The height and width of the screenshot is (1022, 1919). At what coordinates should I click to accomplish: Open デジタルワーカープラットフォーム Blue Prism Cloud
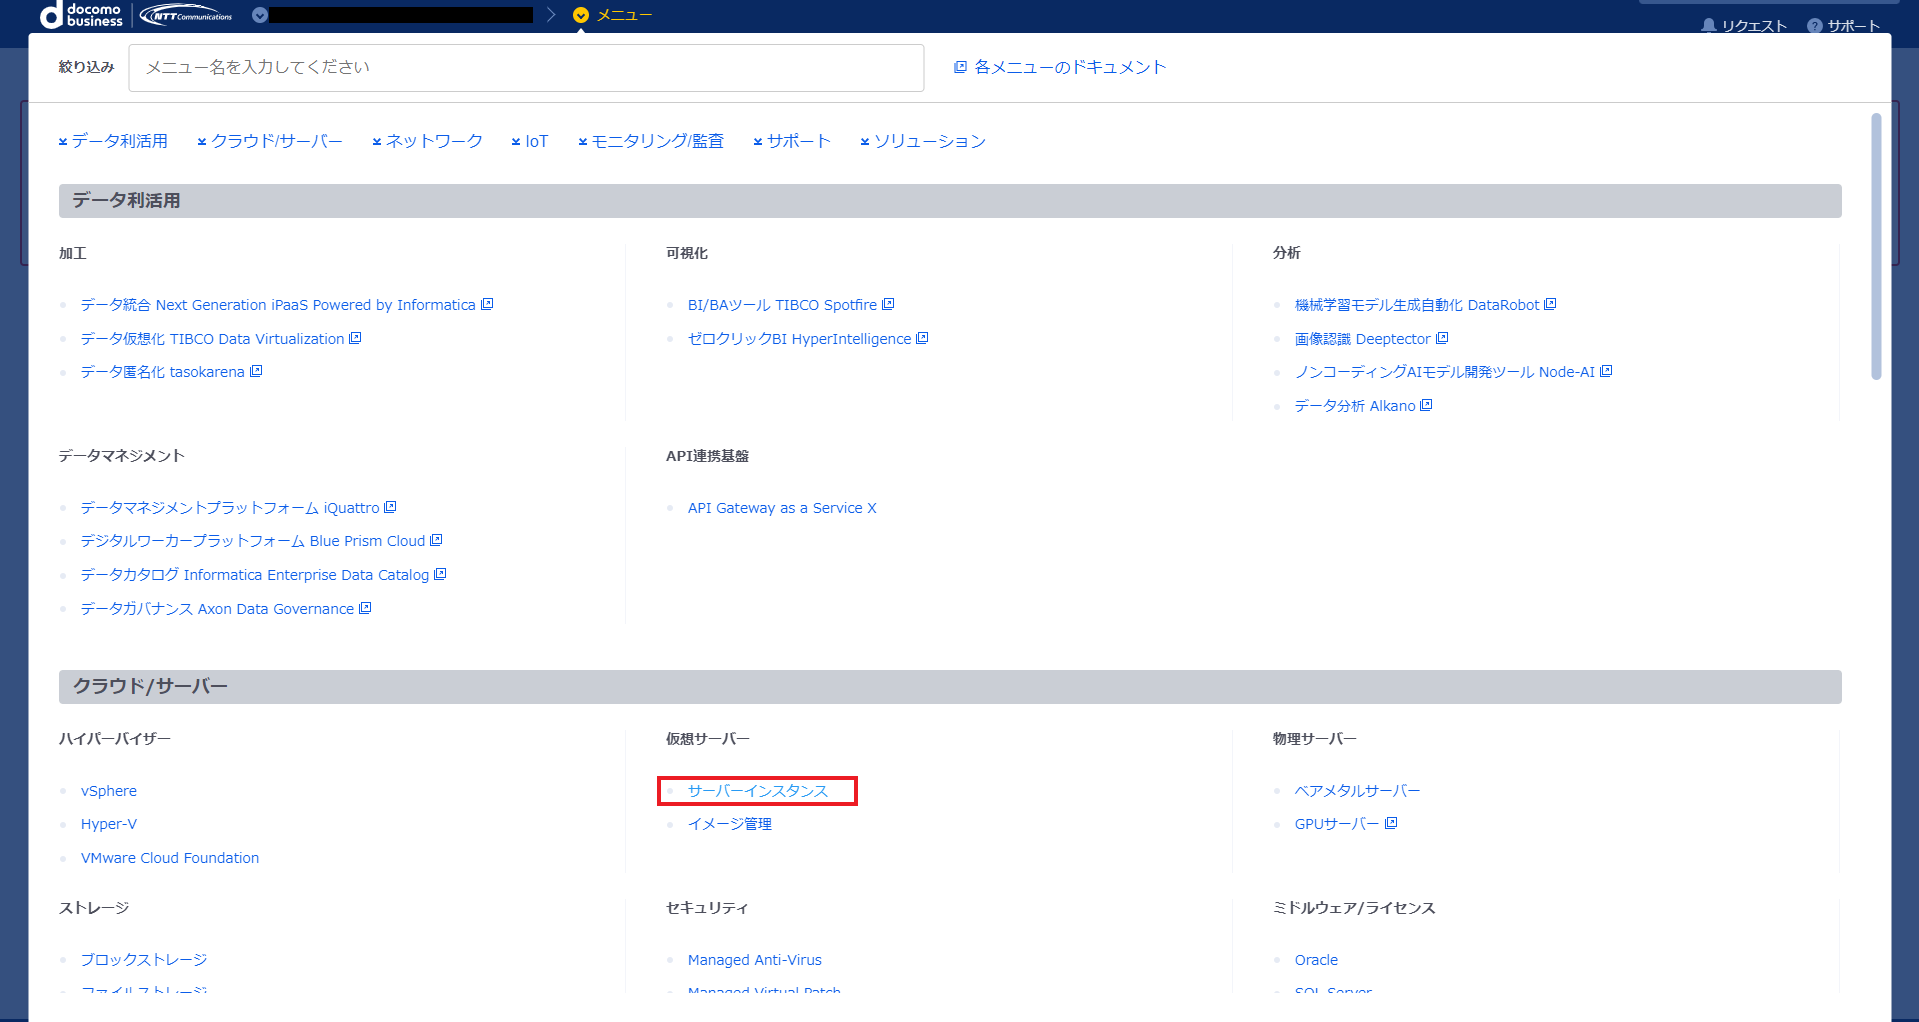(253, 541)
